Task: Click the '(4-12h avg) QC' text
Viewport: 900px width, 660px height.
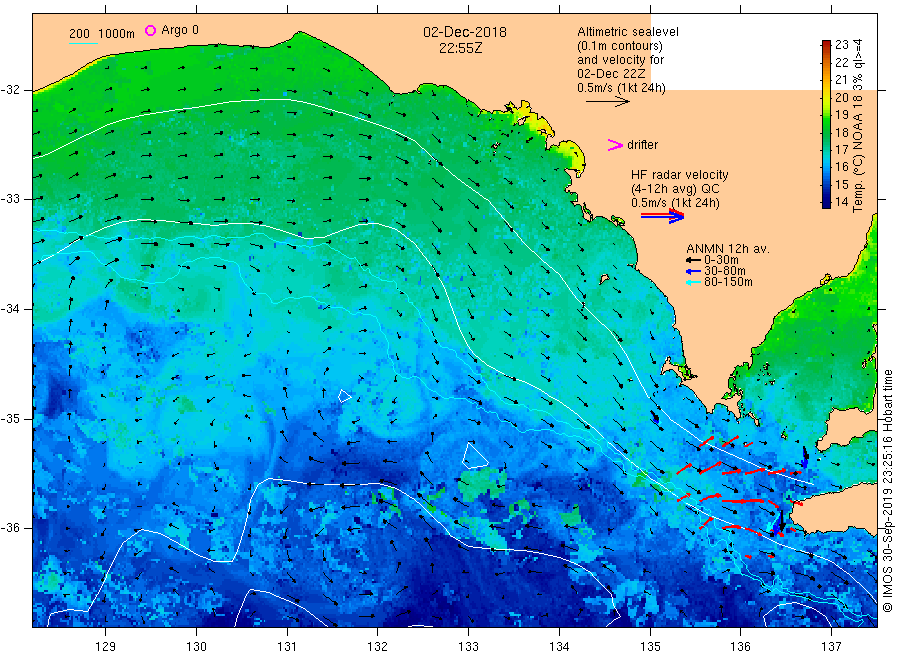Action: pos(675,189)
